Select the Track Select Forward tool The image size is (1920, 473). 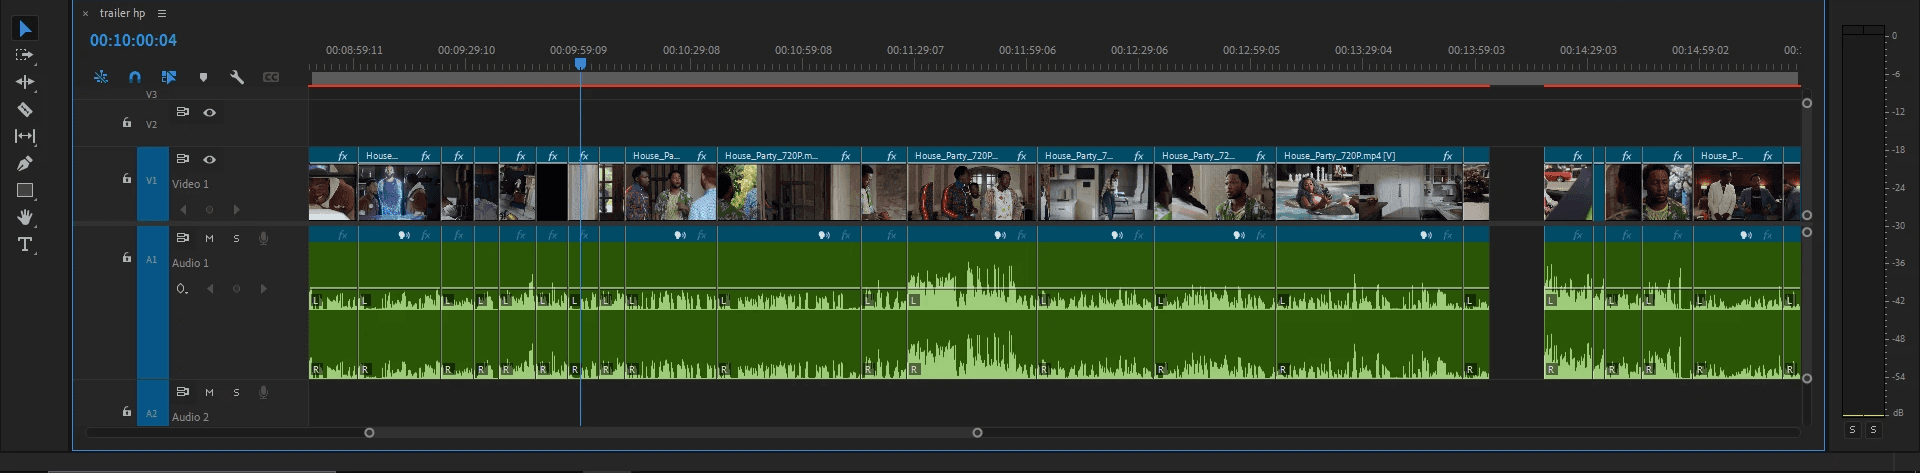pos(25,55)
